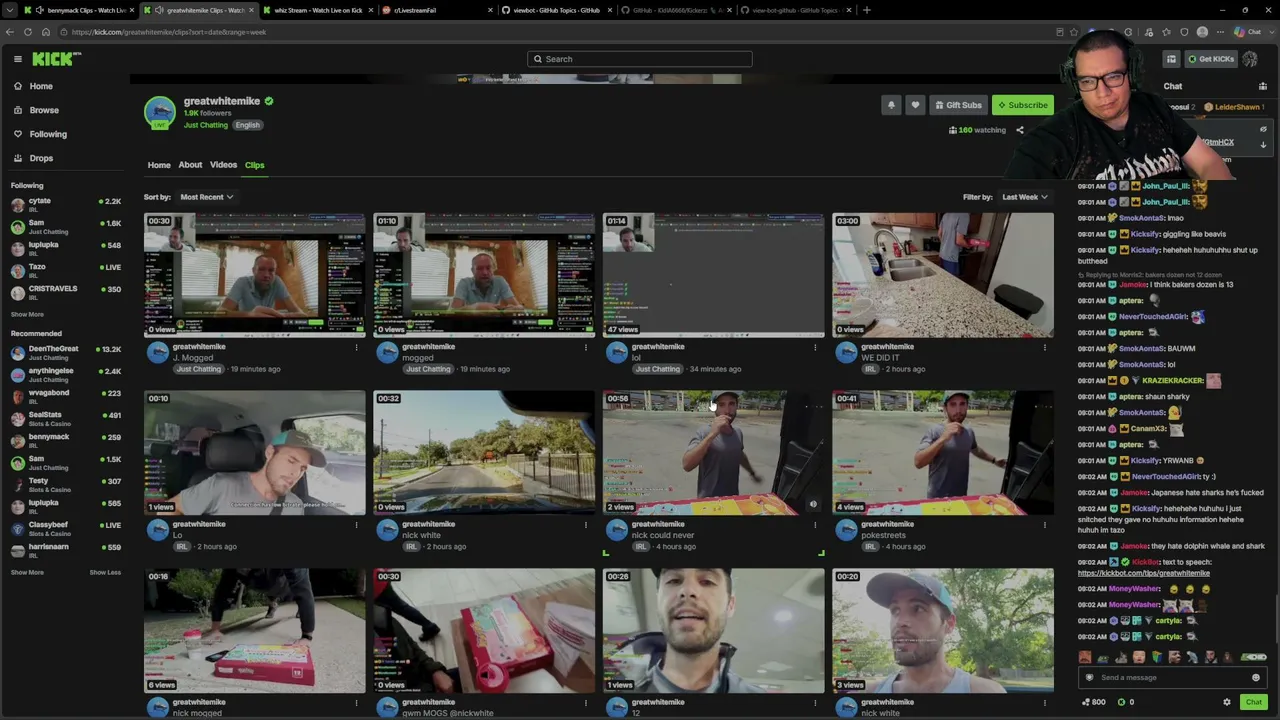The height and width of the screenshot is (720, 1280).
Task: Open the channel Videos tab
Action: tap(223, 165)
